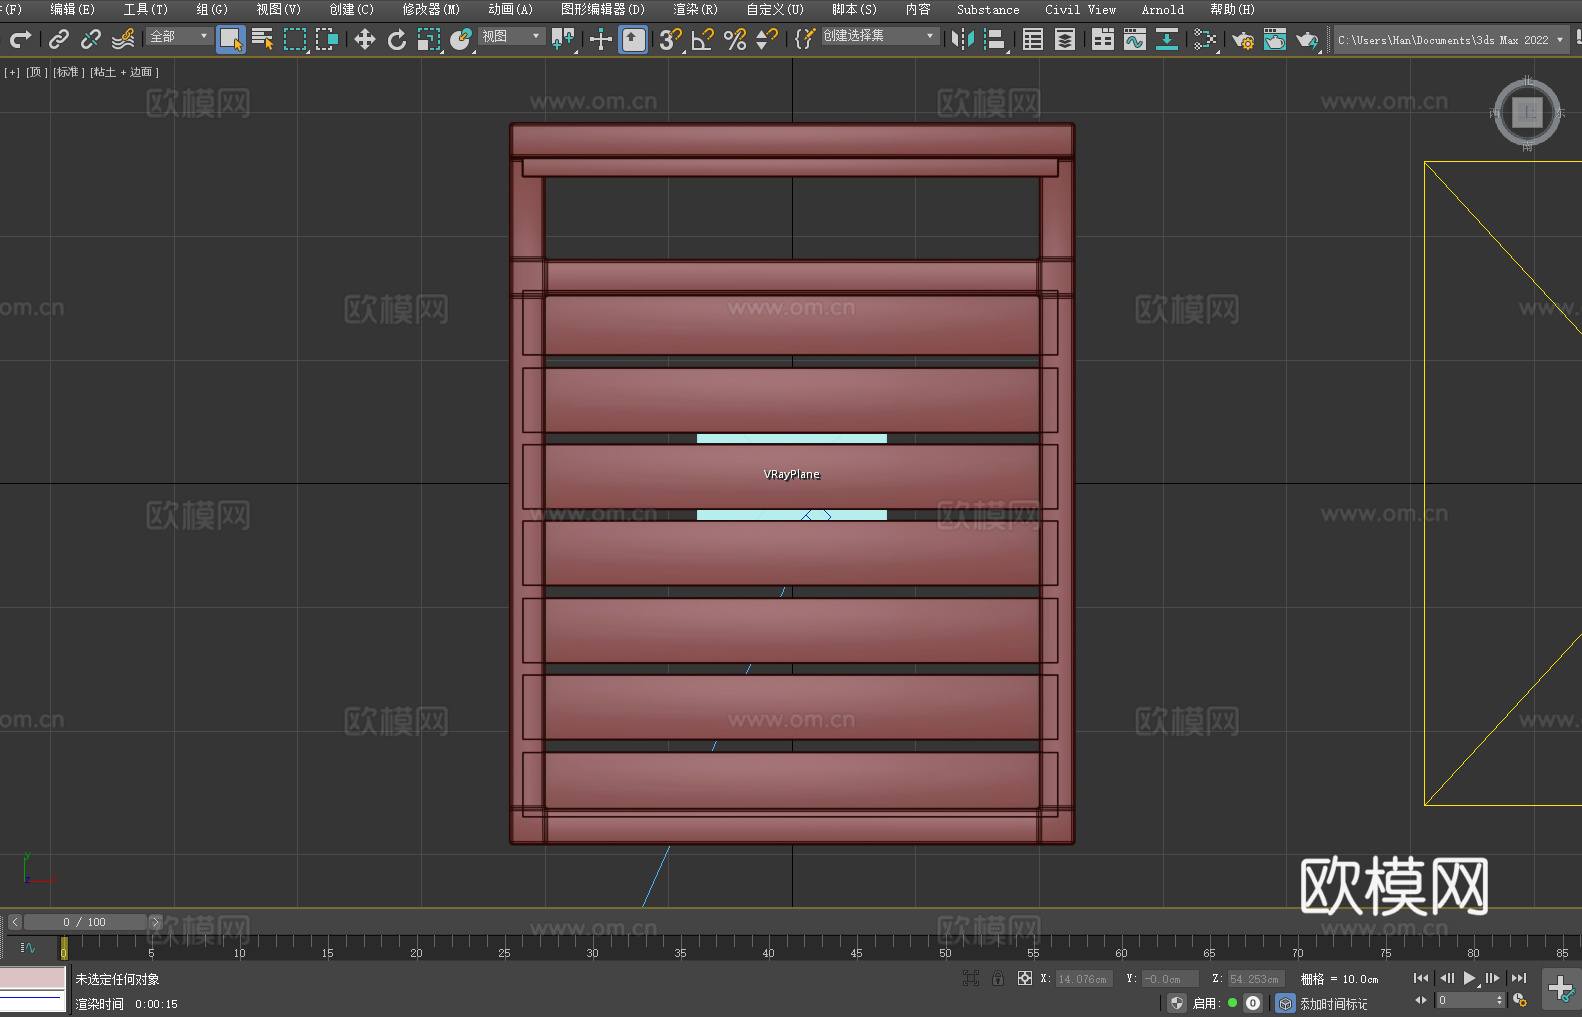
Task: Open the 修改器(M) menu
Action: [431, 9]
